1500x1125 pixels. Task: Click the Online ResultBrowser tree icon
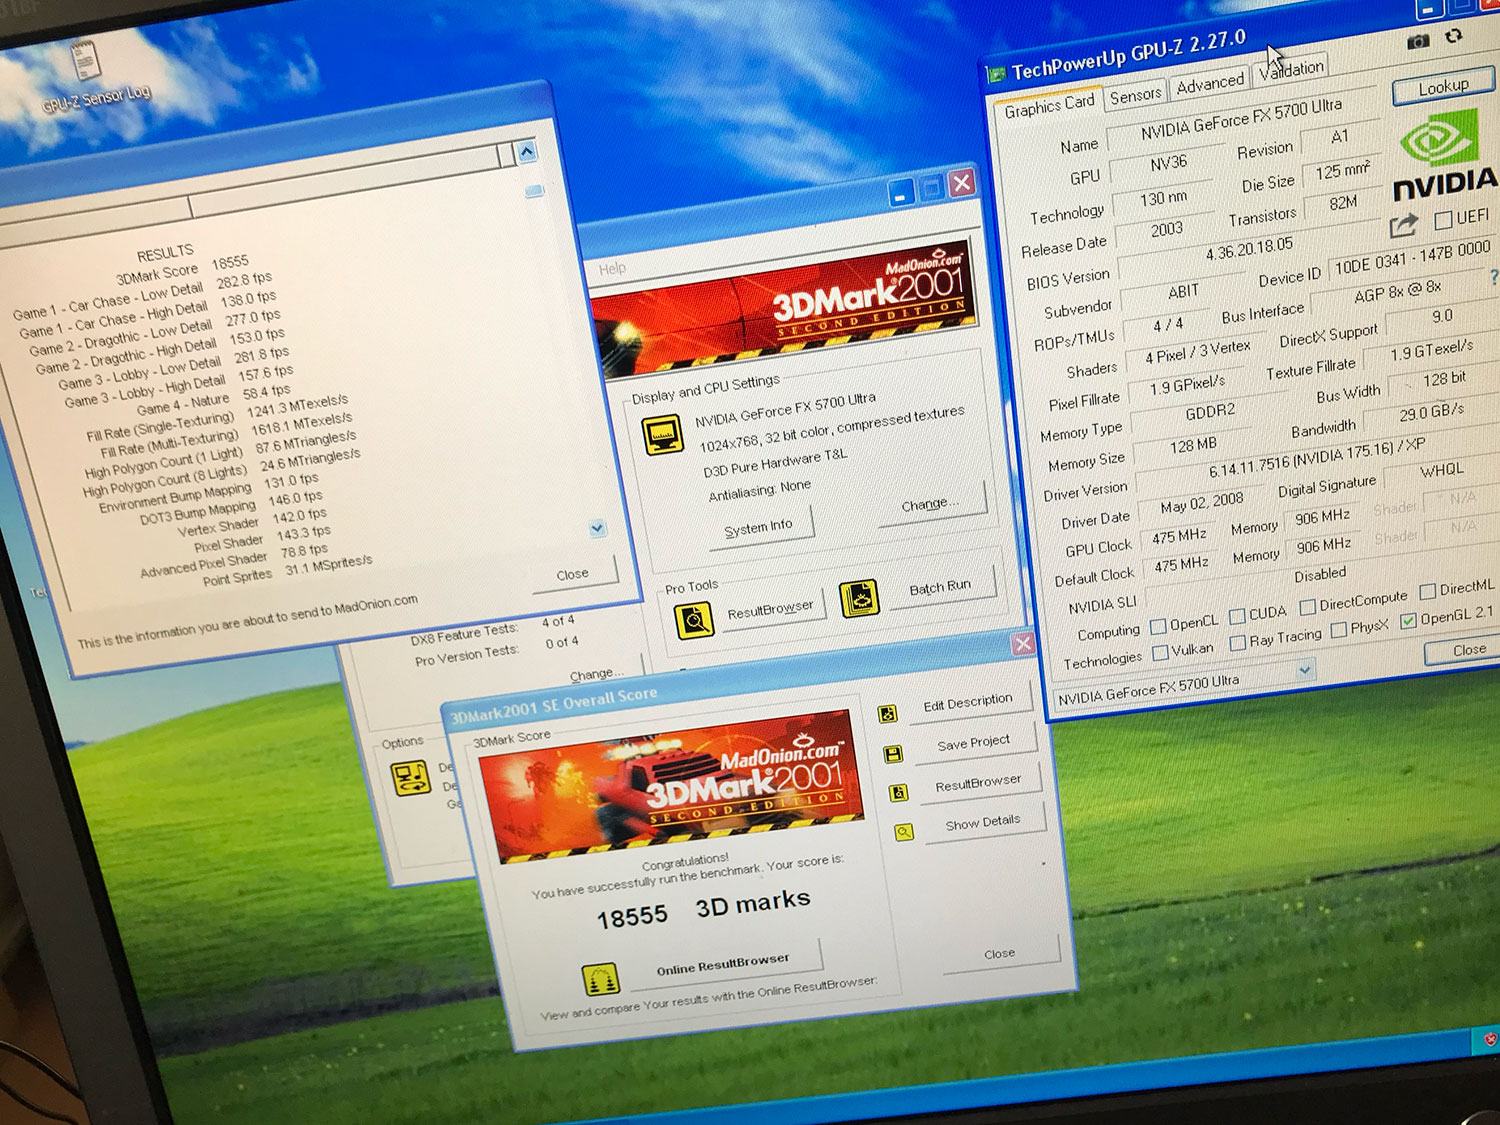point(600,981)
